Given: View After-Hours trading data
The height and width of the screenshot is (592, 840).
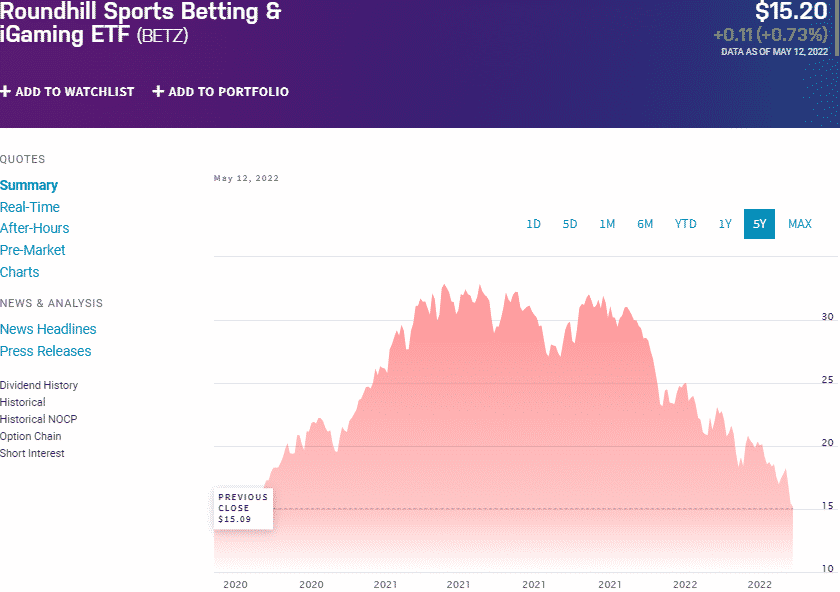Looking at the screenshot, I should coord(34,228).
